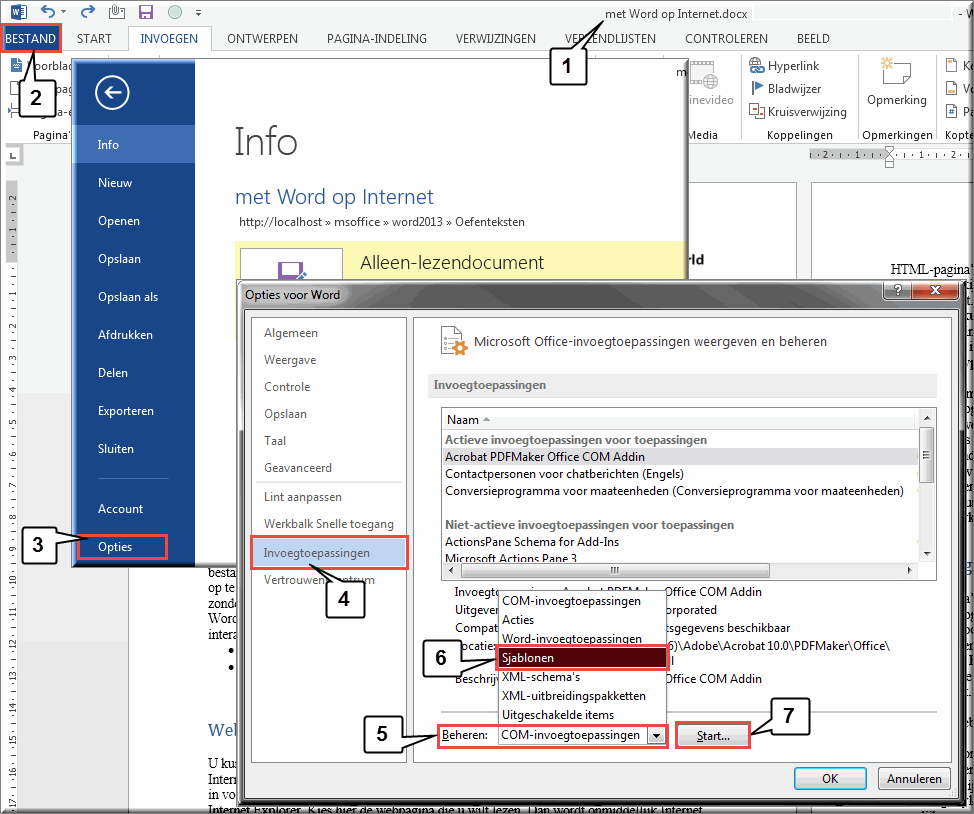Screen dimensions: 974x814
Task: Open the Customize Quick Access Toolbar arrow
Action: [198, 12]
